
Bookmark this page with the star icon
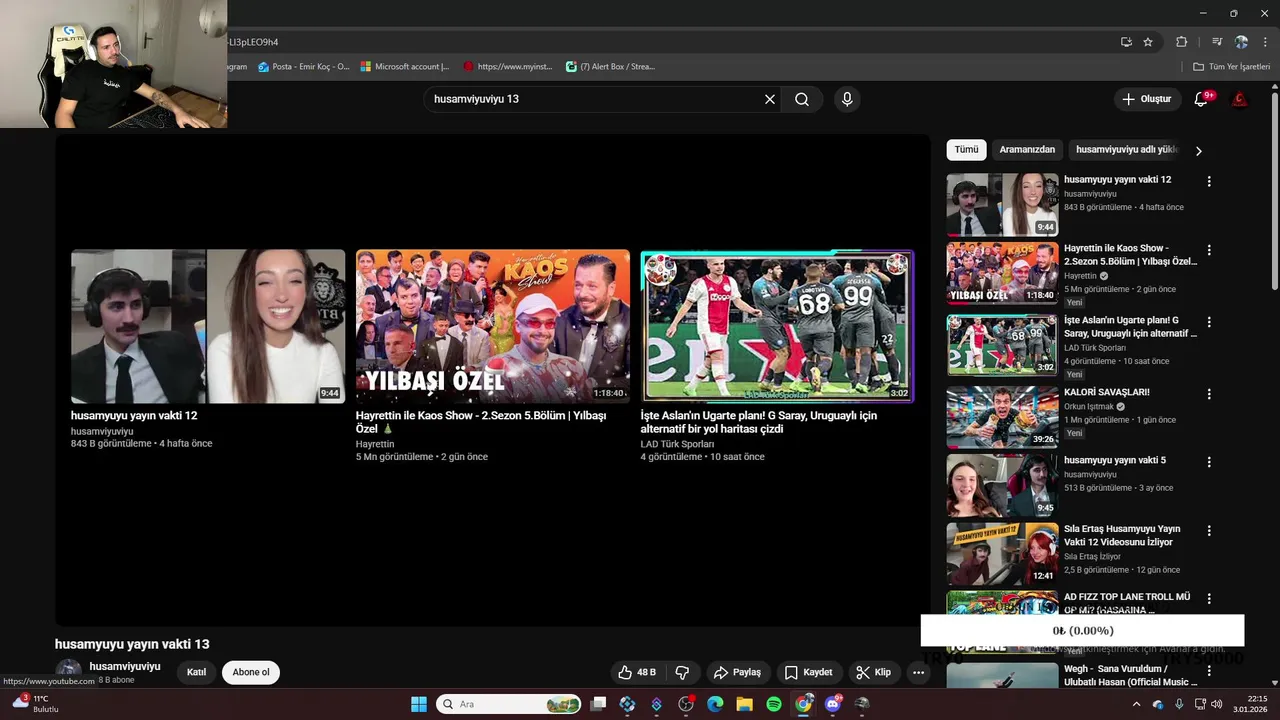pyautogui.click(x=1148, y=42)
